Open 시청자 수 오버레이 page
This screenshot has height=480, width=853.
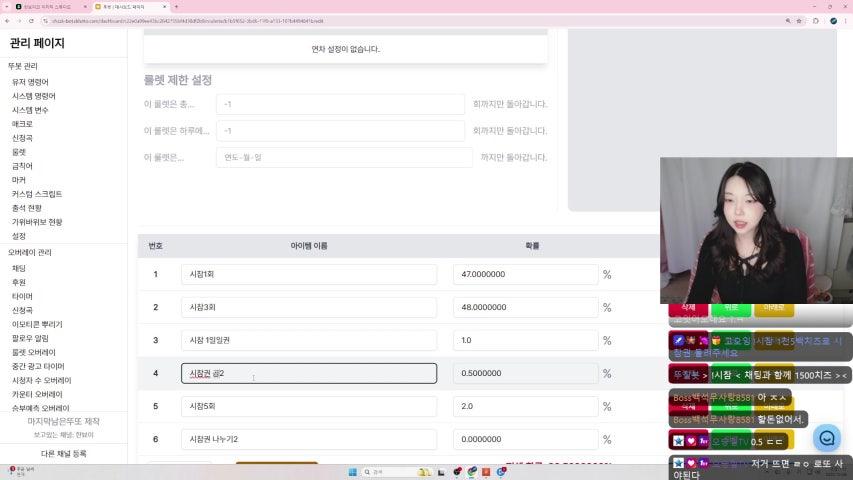pos(41,380)
